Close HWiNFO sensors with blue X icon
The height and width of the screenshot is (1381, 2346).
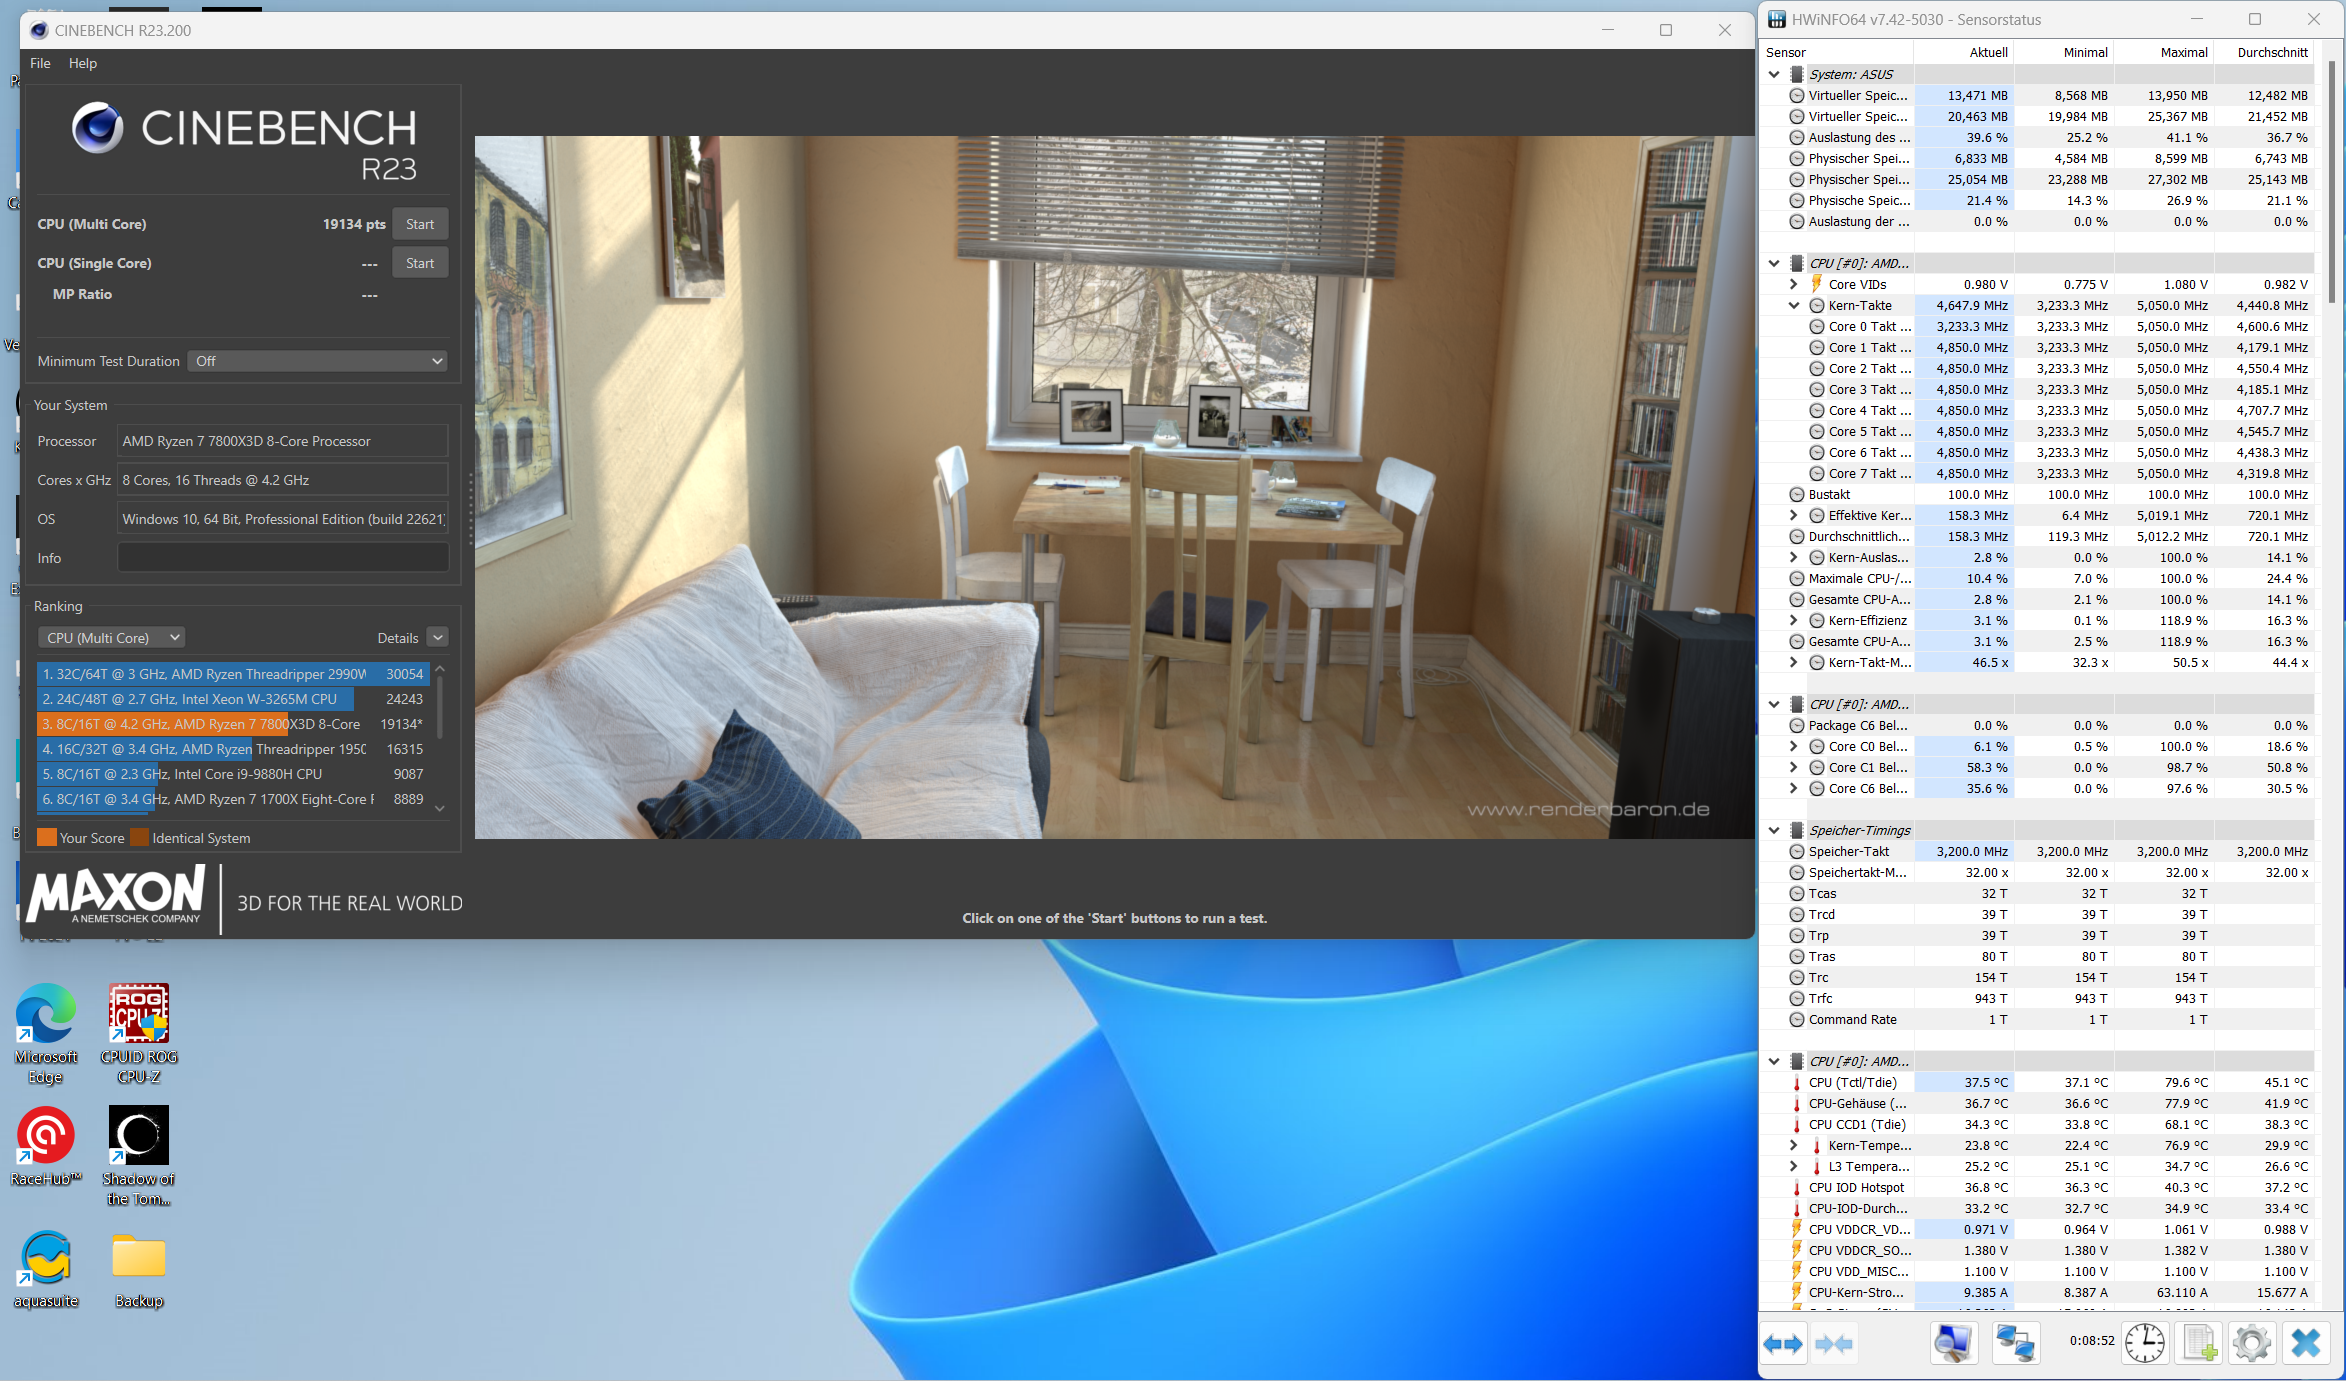coord(2306,1343)
